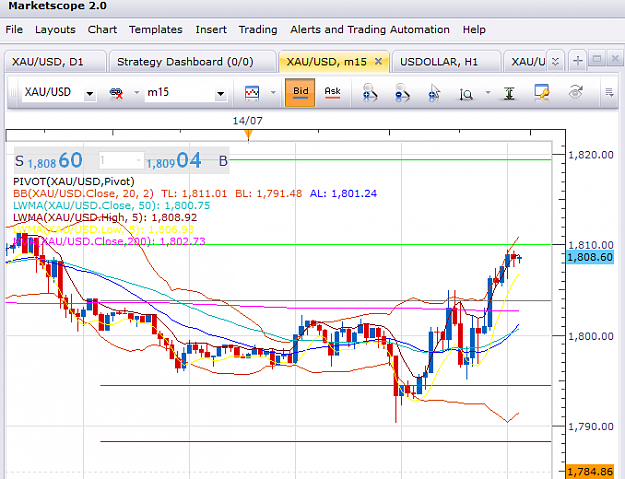Show the hidden tabs overflow list

click(x=555, y=61)
